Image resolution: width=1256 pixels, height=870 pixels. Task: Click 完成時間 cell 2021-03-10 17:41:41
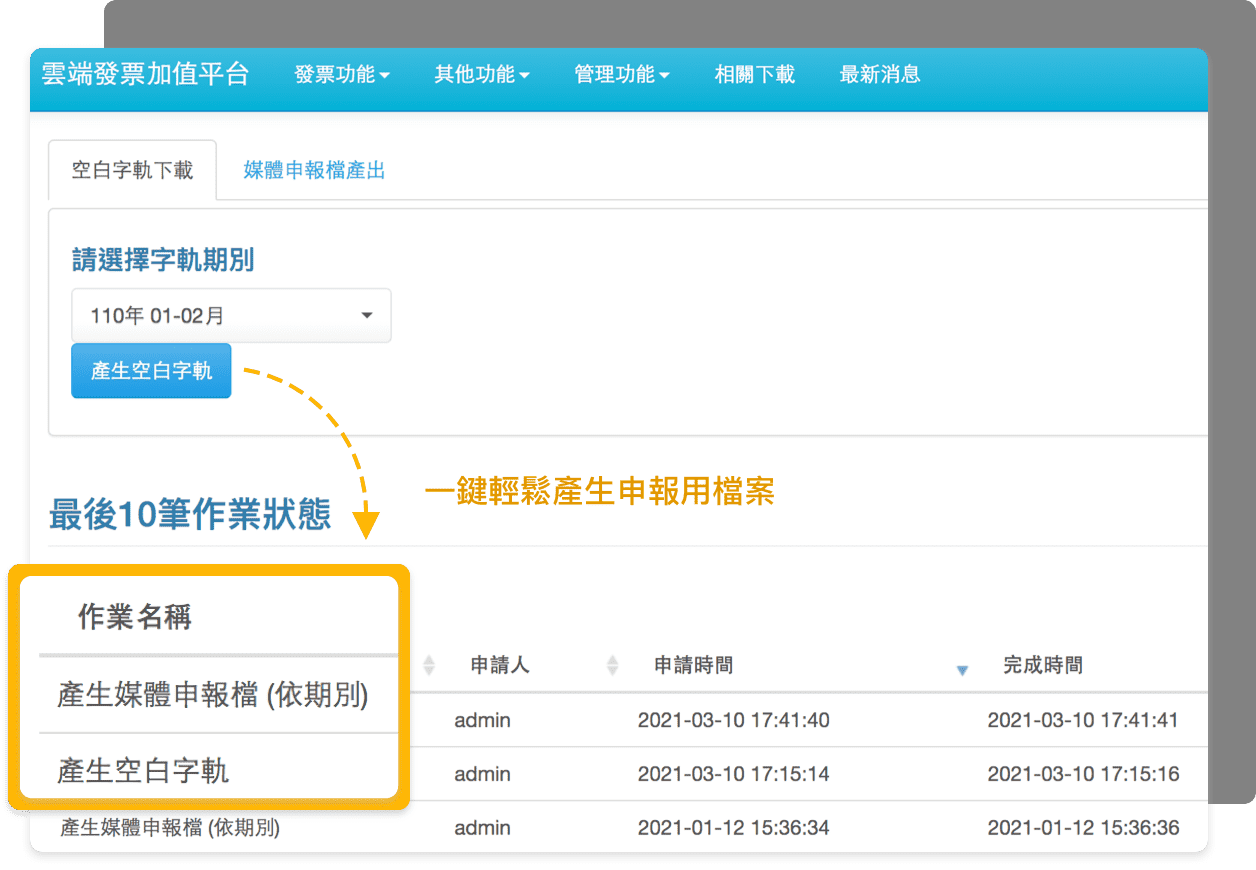(1083, 720)
